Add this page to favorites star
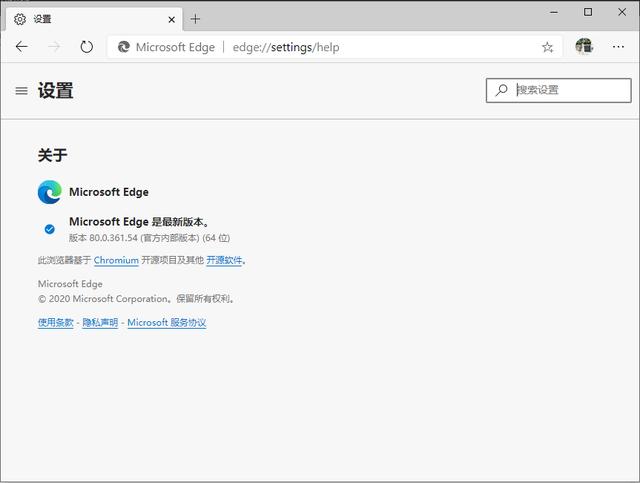Viewport: 640px width, 483px height. (x=547, y=47)
